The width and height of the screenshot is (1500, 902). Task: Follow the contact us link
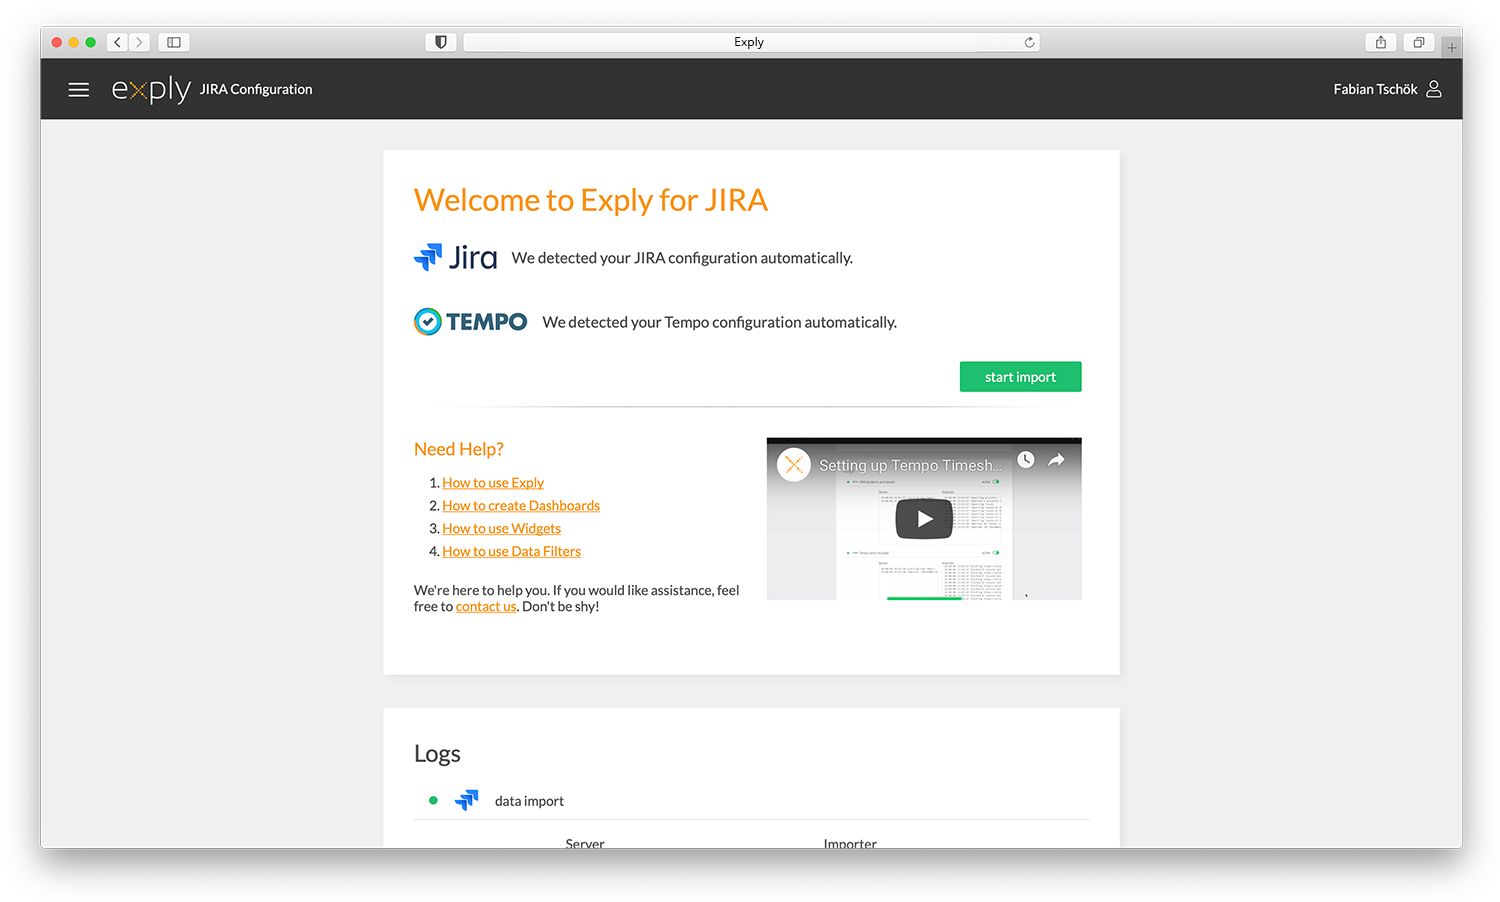[x=486, y=607]
